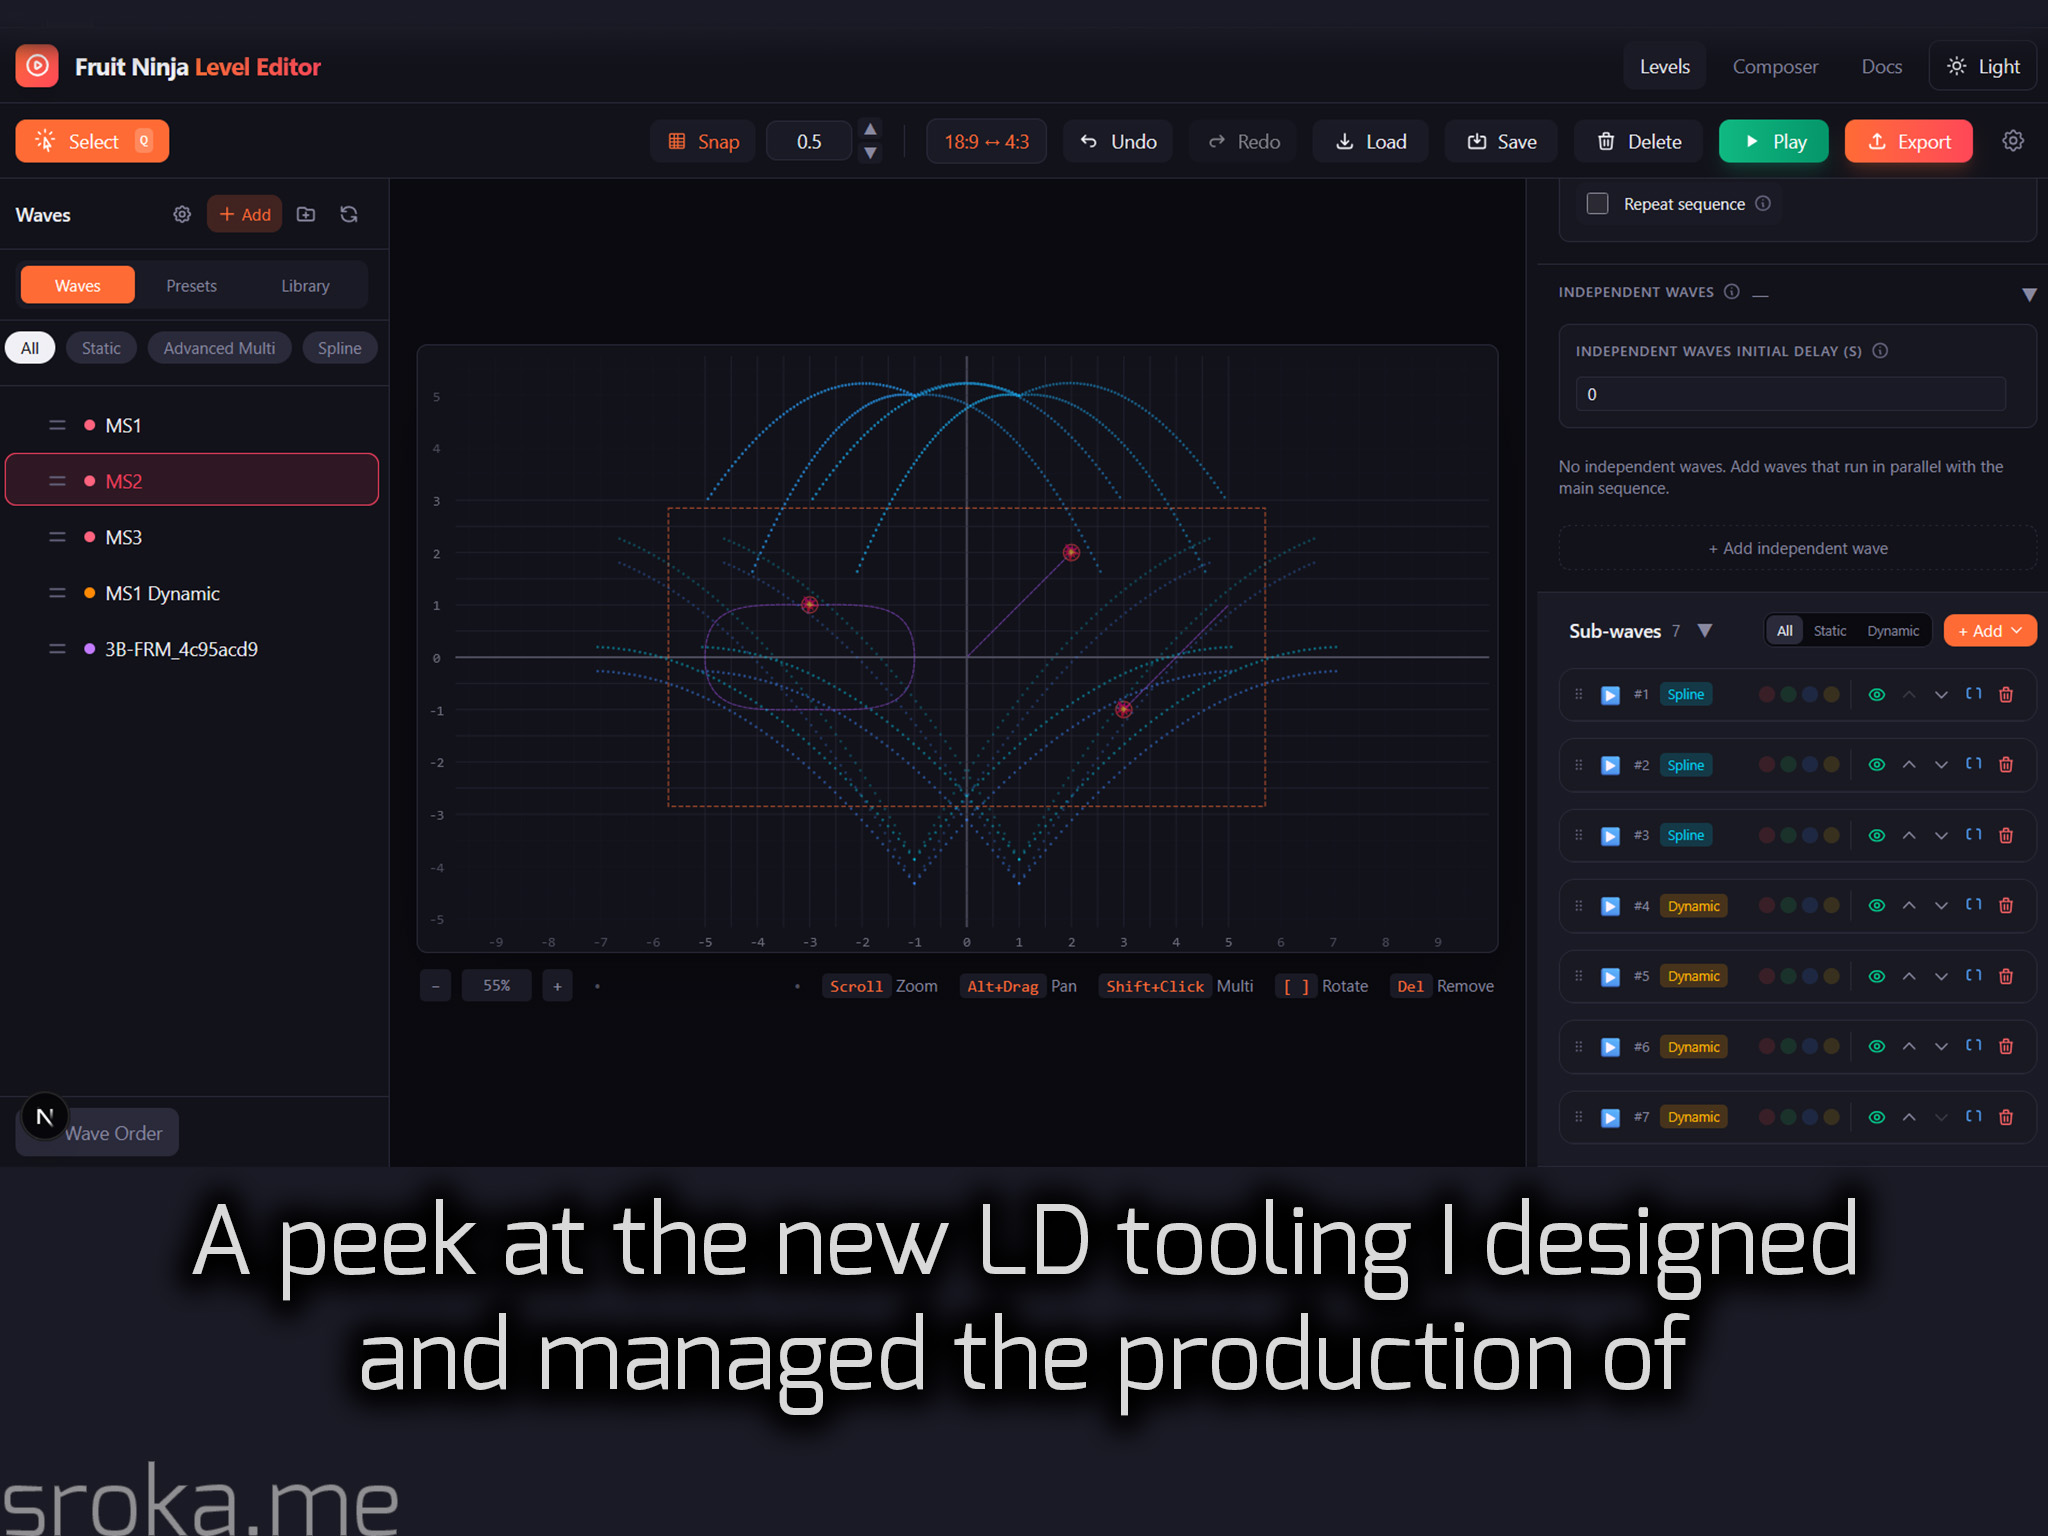Switch to Light theme
This screenshot has height=1536, width=2048.
coord(1983,67)
